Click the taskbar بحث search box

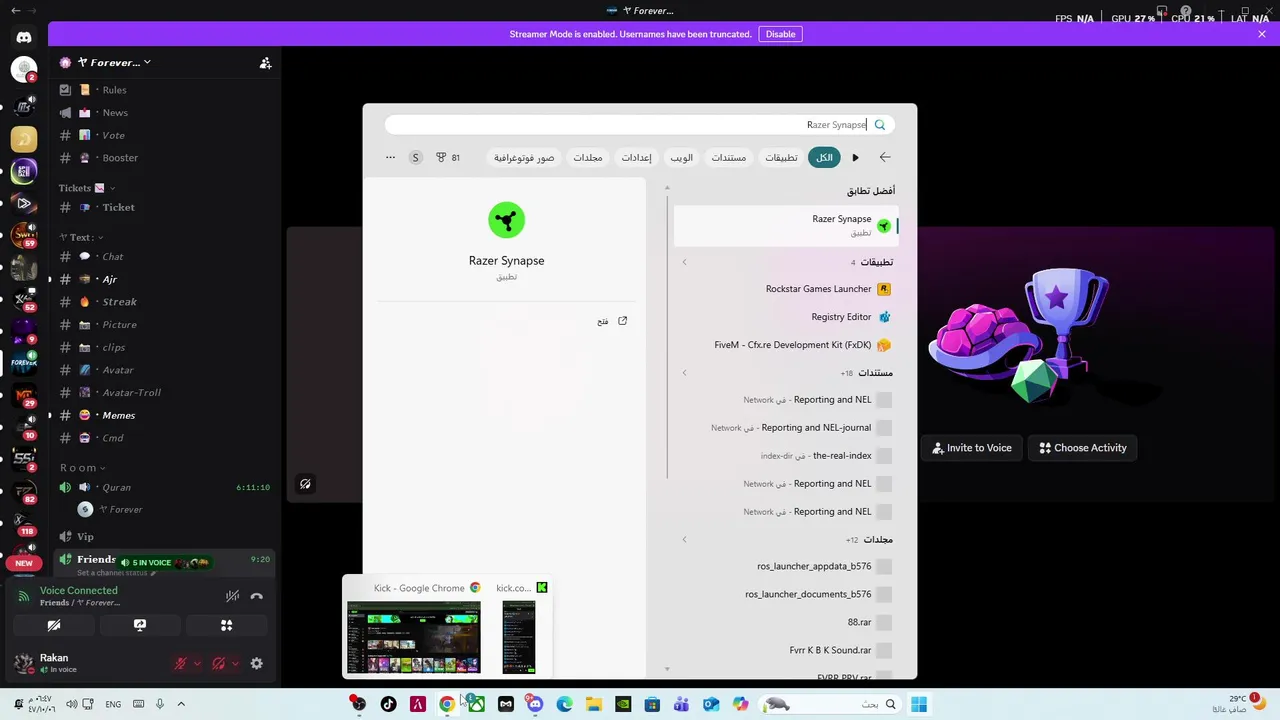click(x=829, y=704)
